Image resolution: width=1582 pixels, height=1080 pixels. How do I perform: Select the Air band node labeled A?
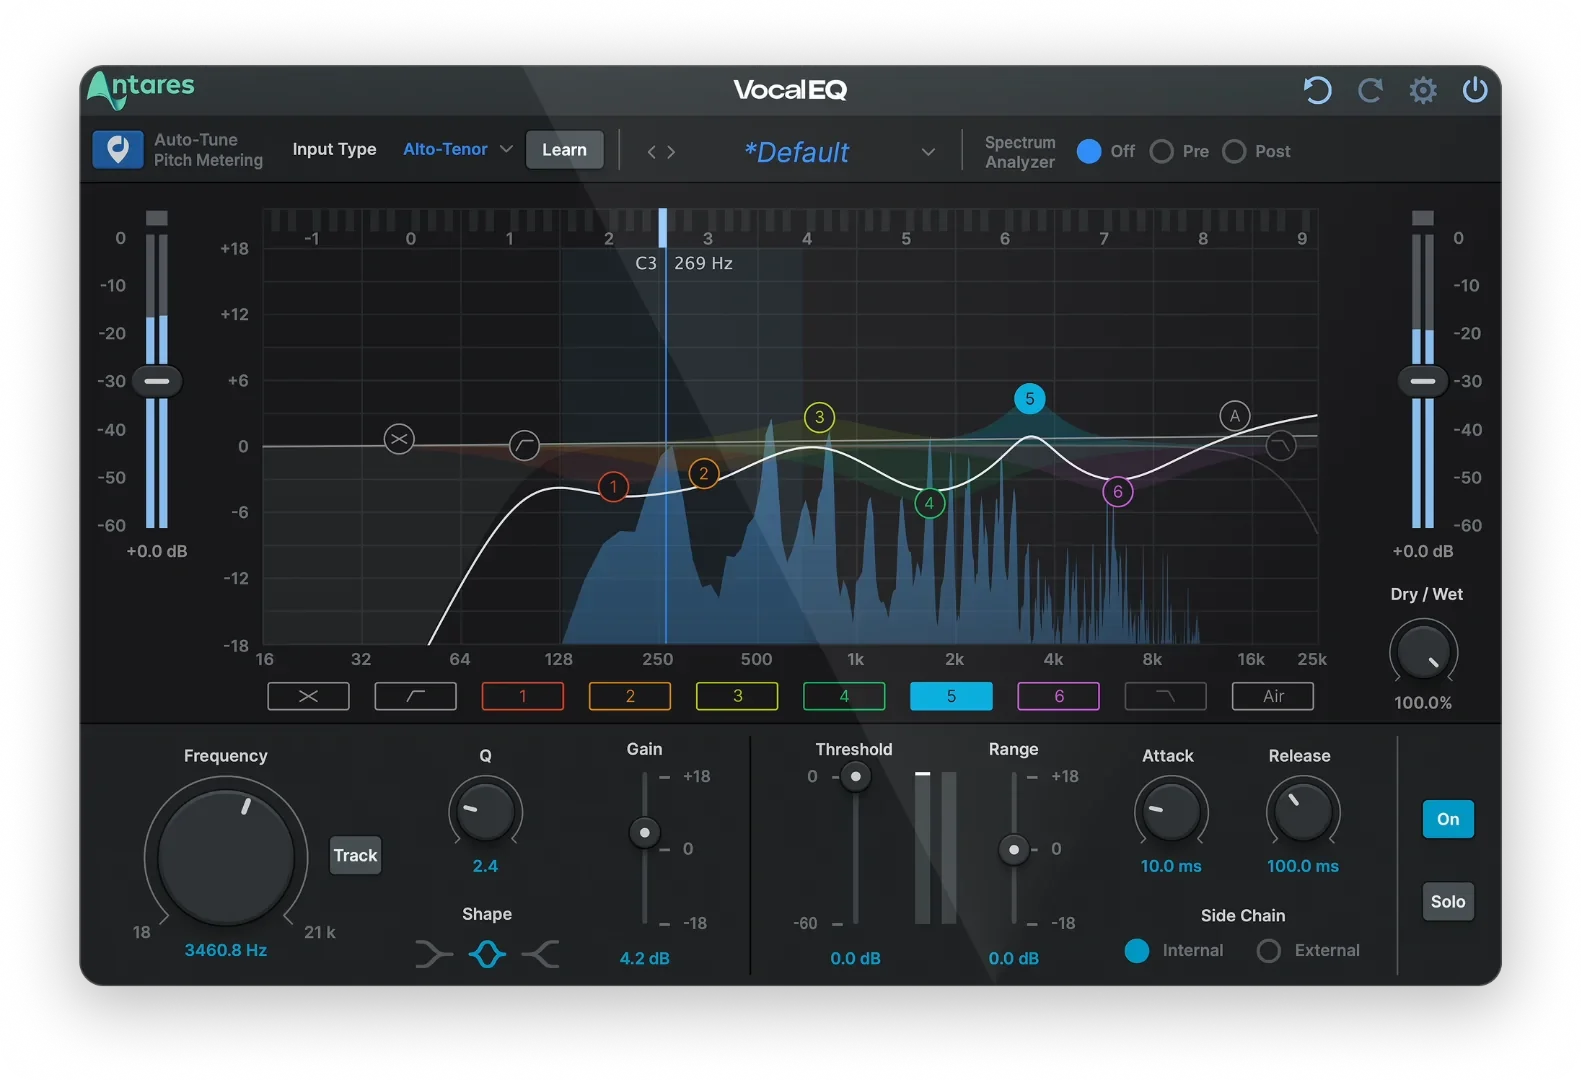(x=1235, y=416)
